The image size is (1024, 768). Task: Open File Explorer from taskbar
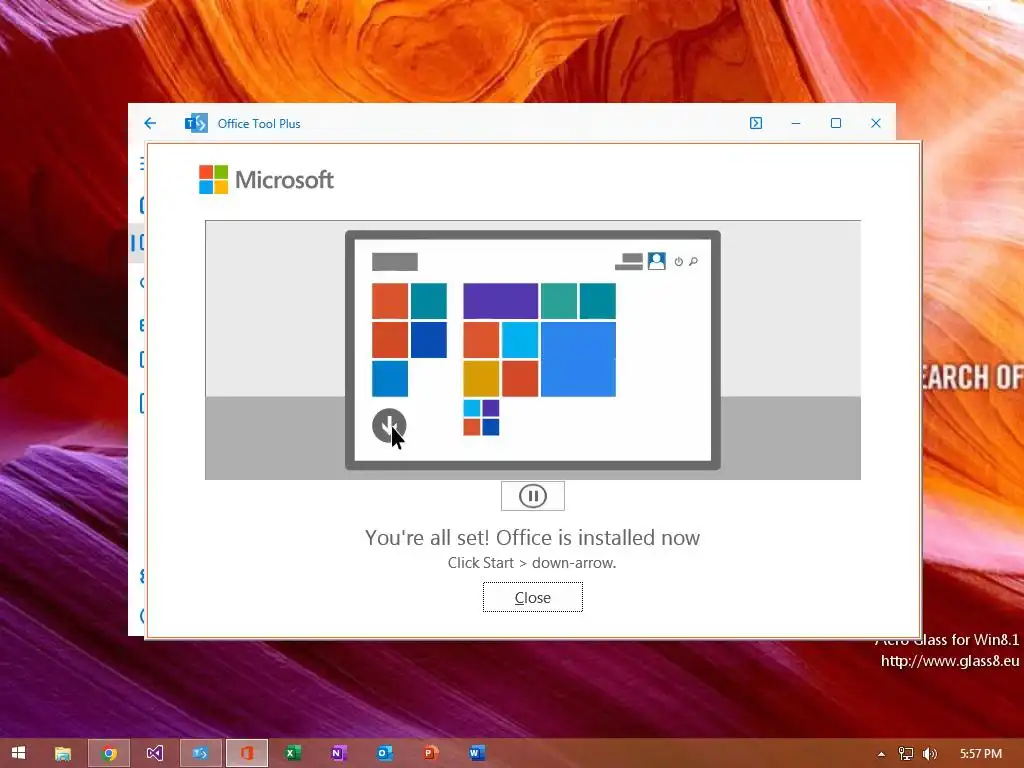click(x=63, y=753)
